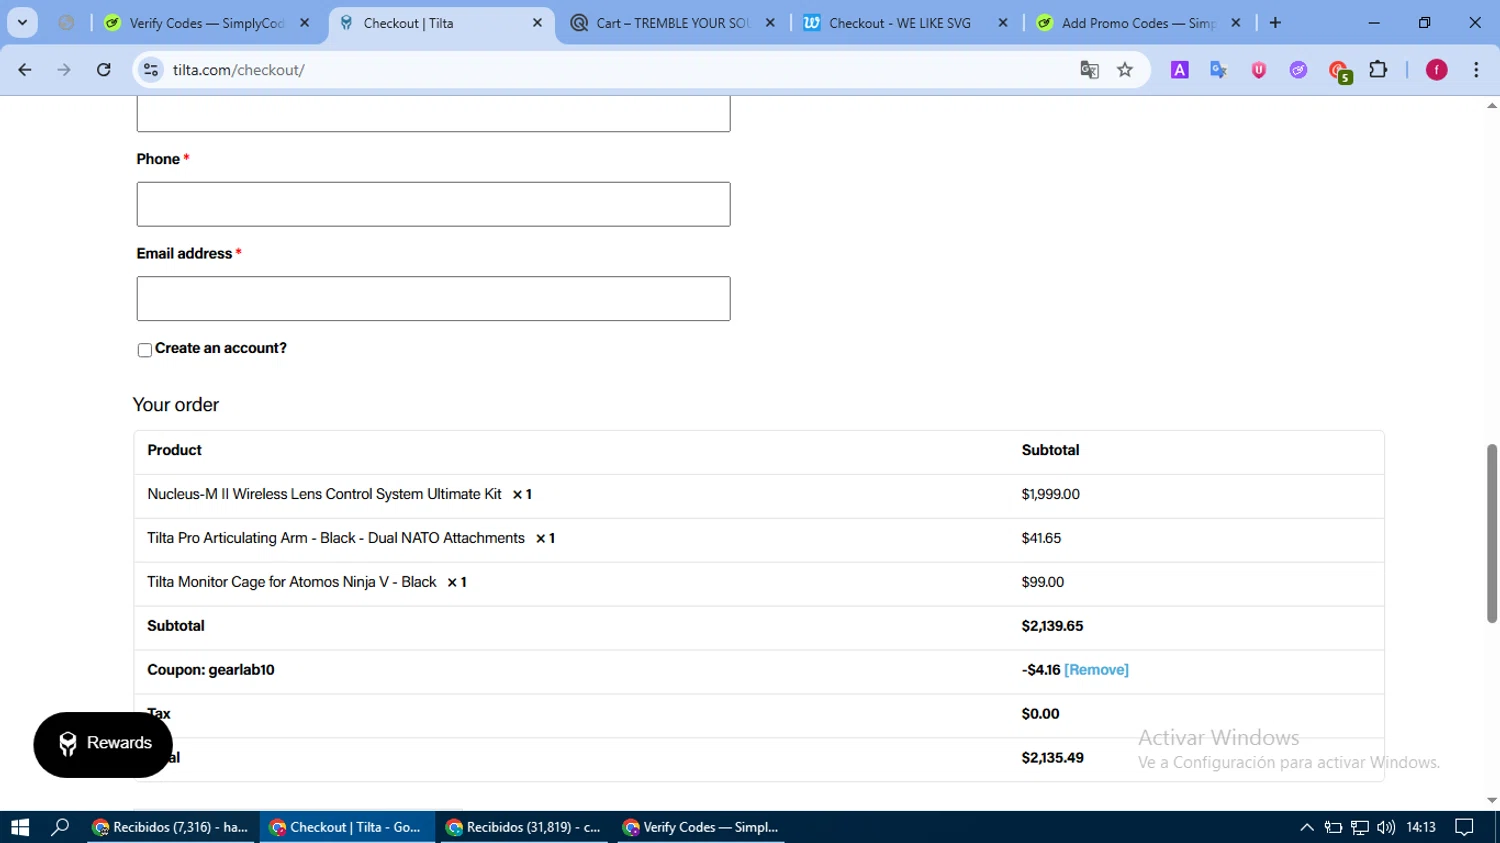Open the Rewards button
The image size is (1500, 843).
click(103, 744)
